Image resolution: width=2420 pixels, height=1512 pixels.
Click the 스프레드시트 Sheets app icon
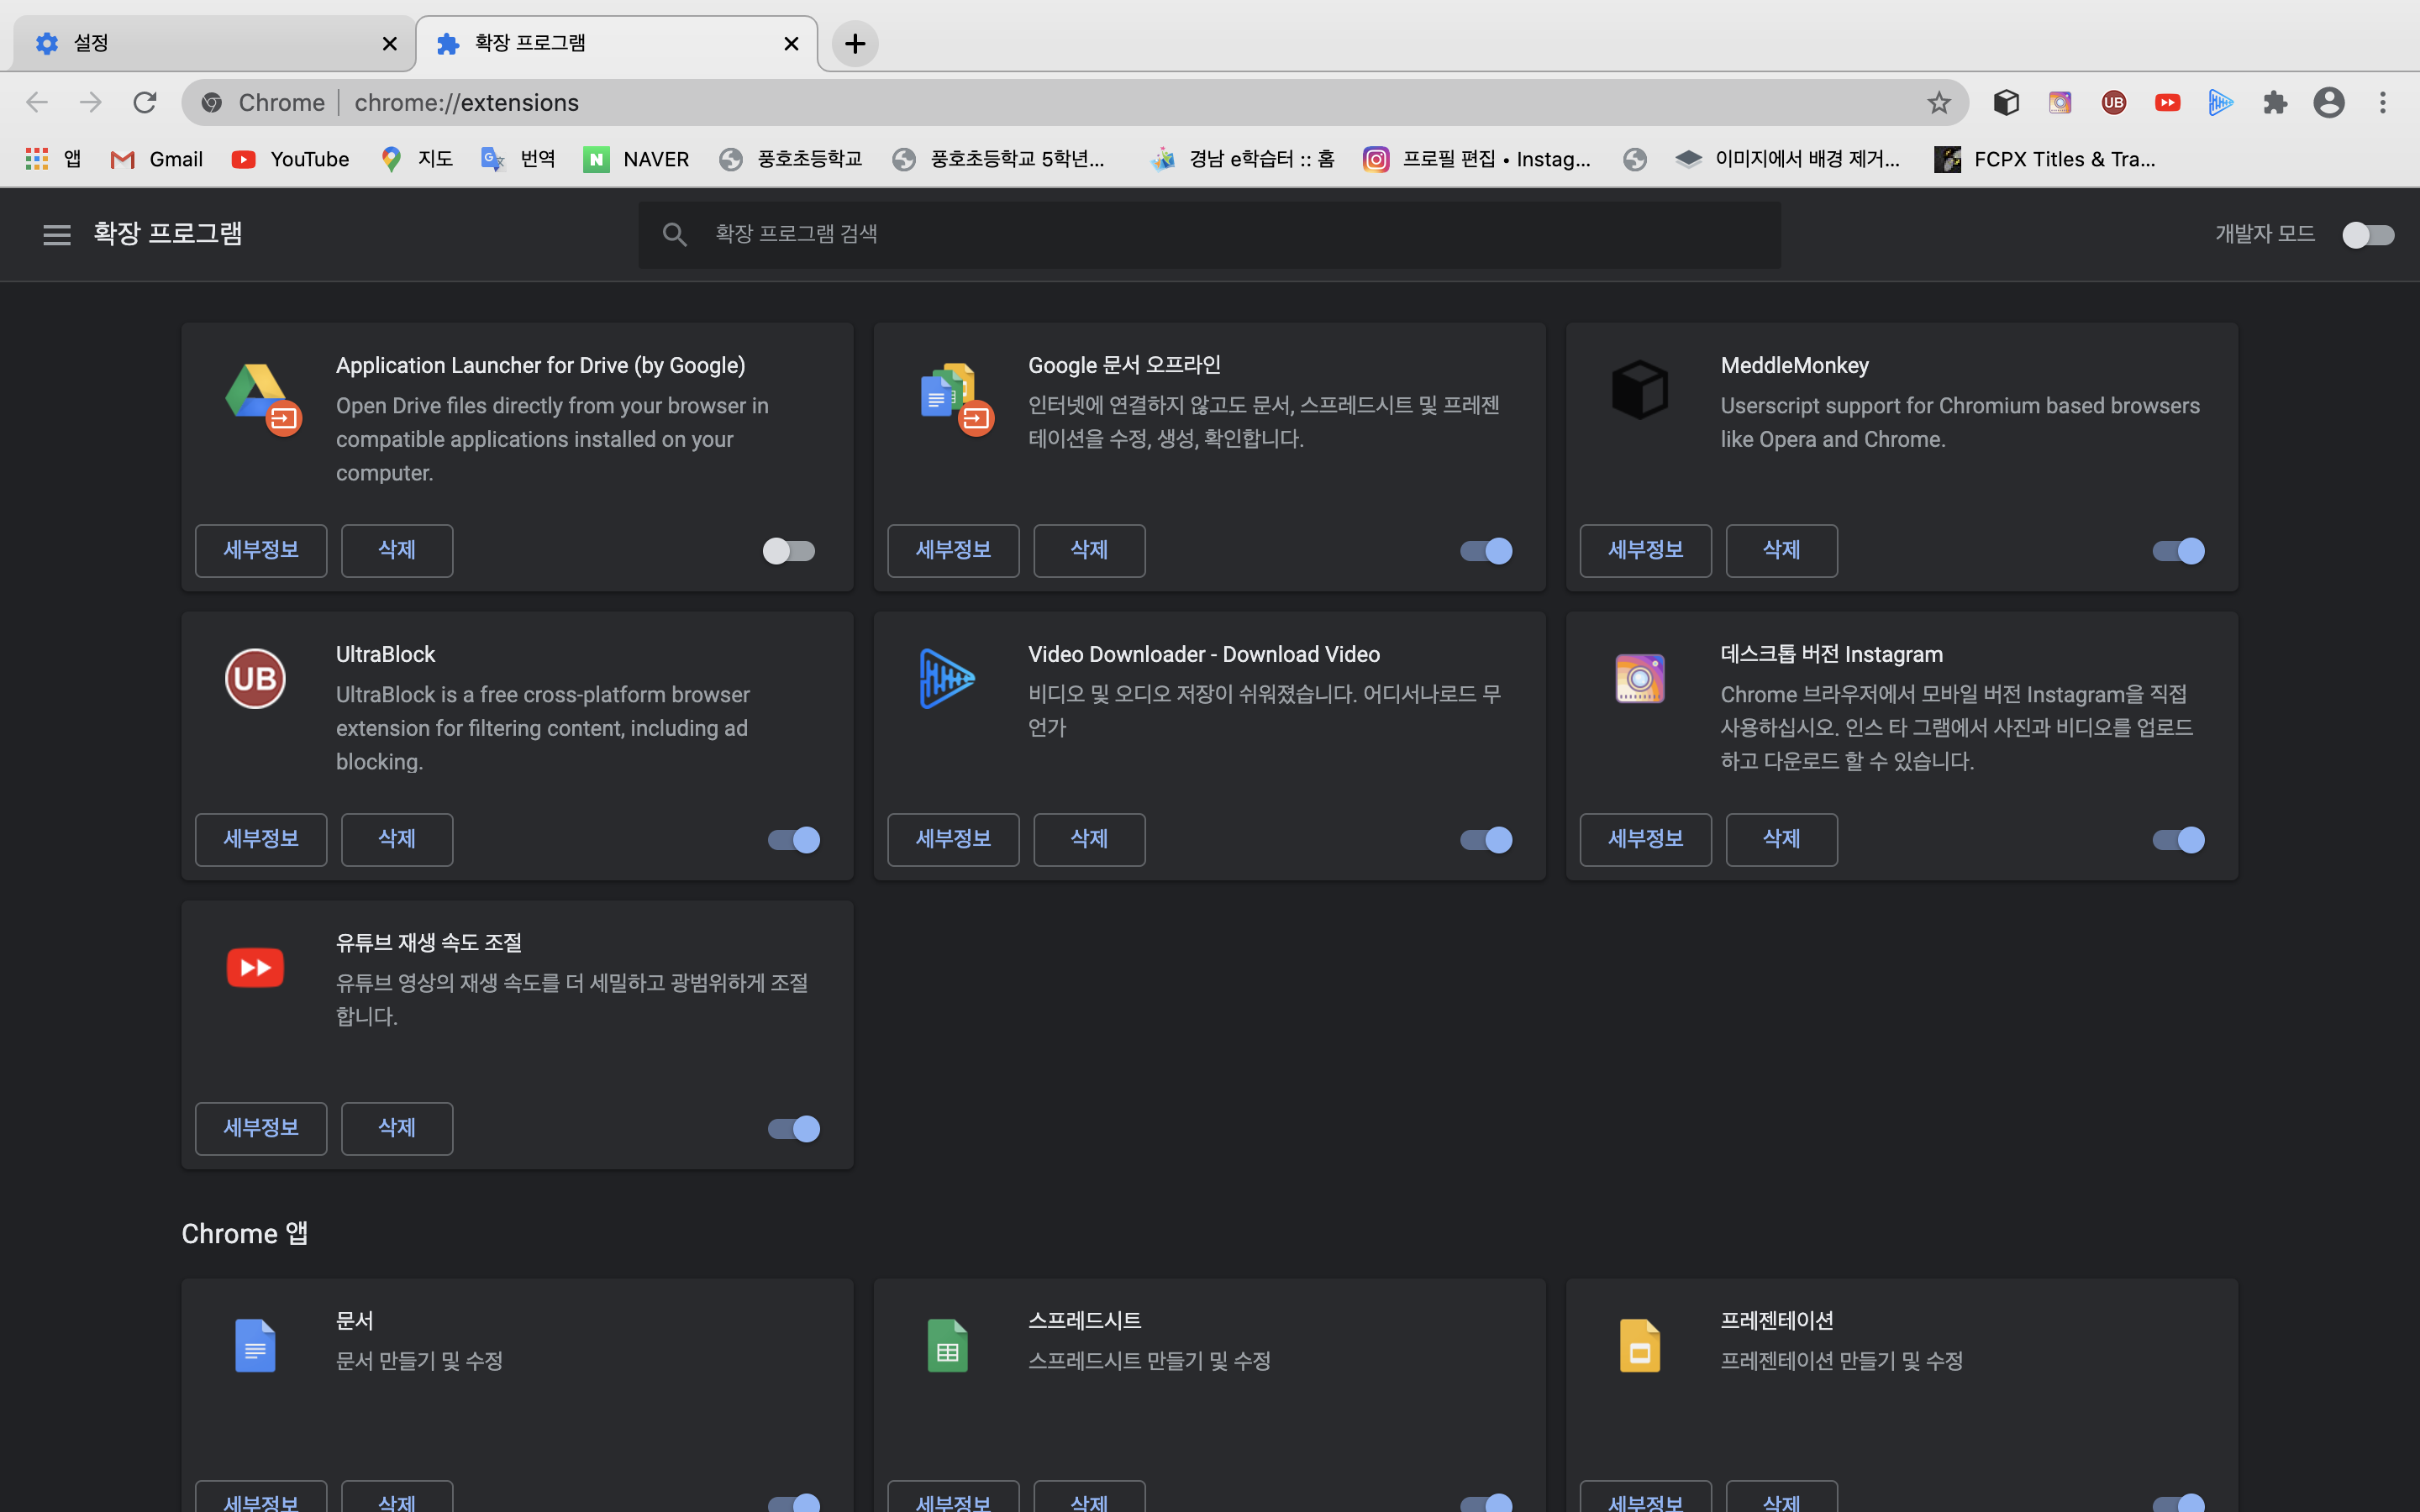947,1345
